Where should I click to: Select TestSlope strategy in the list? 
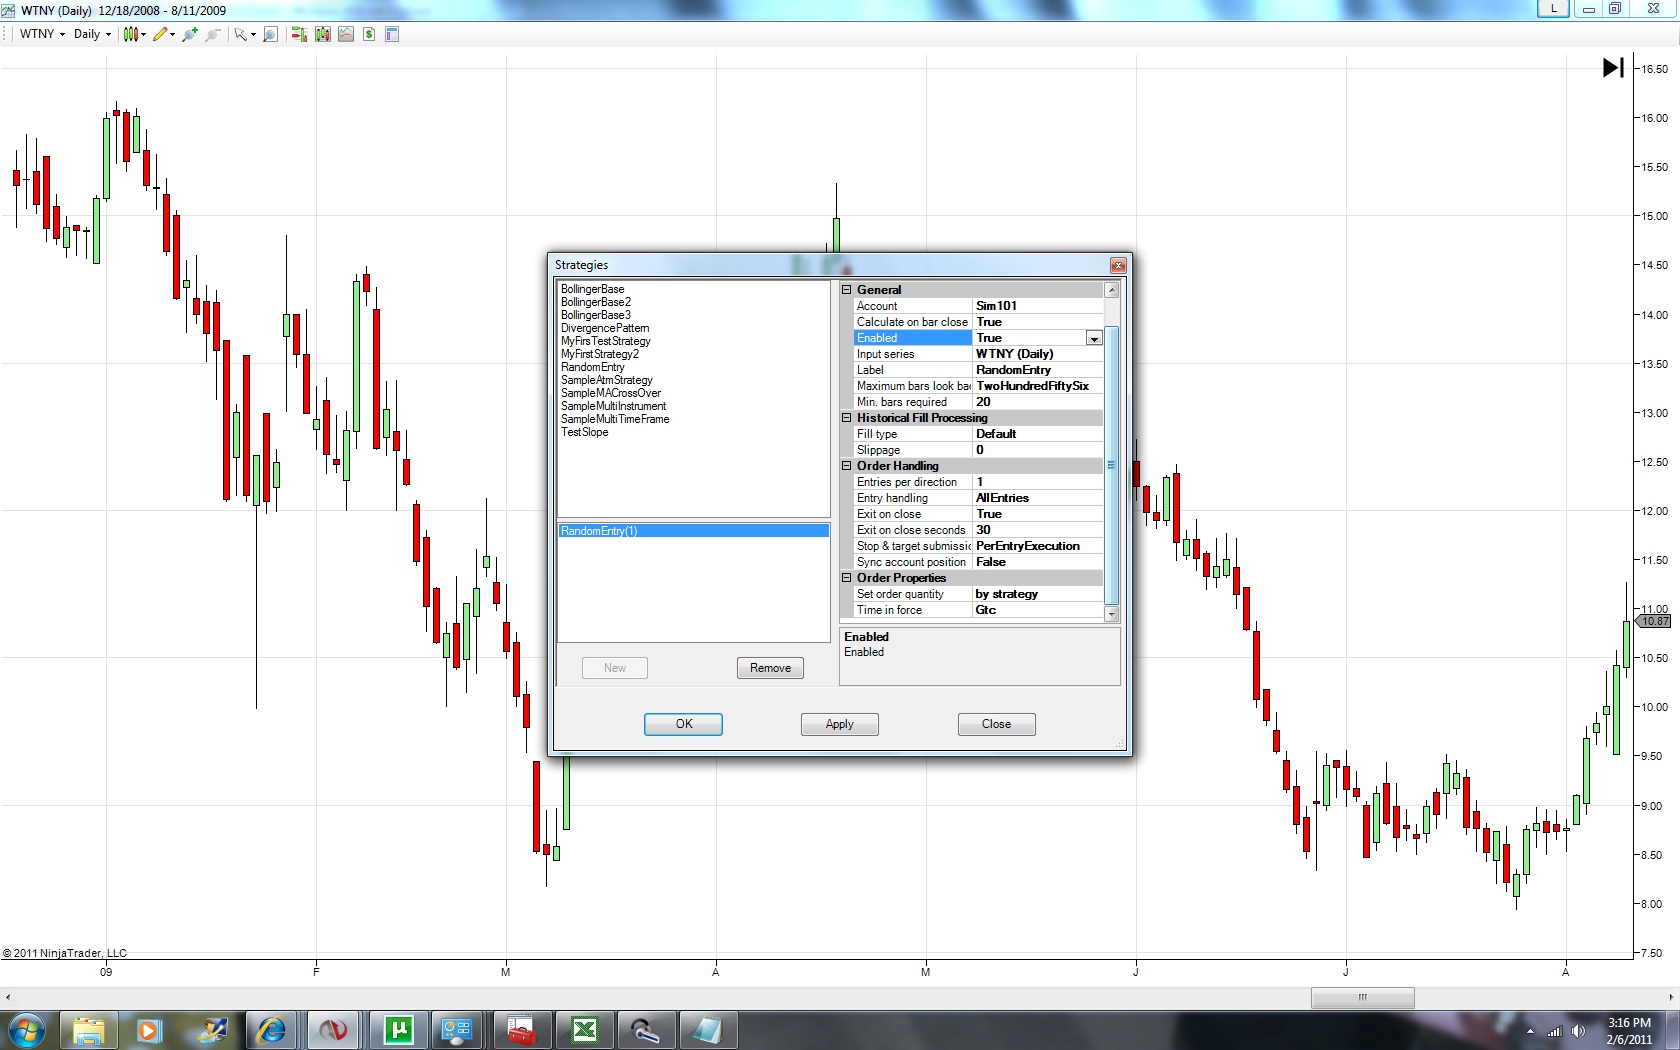click(x=585, y=432)
